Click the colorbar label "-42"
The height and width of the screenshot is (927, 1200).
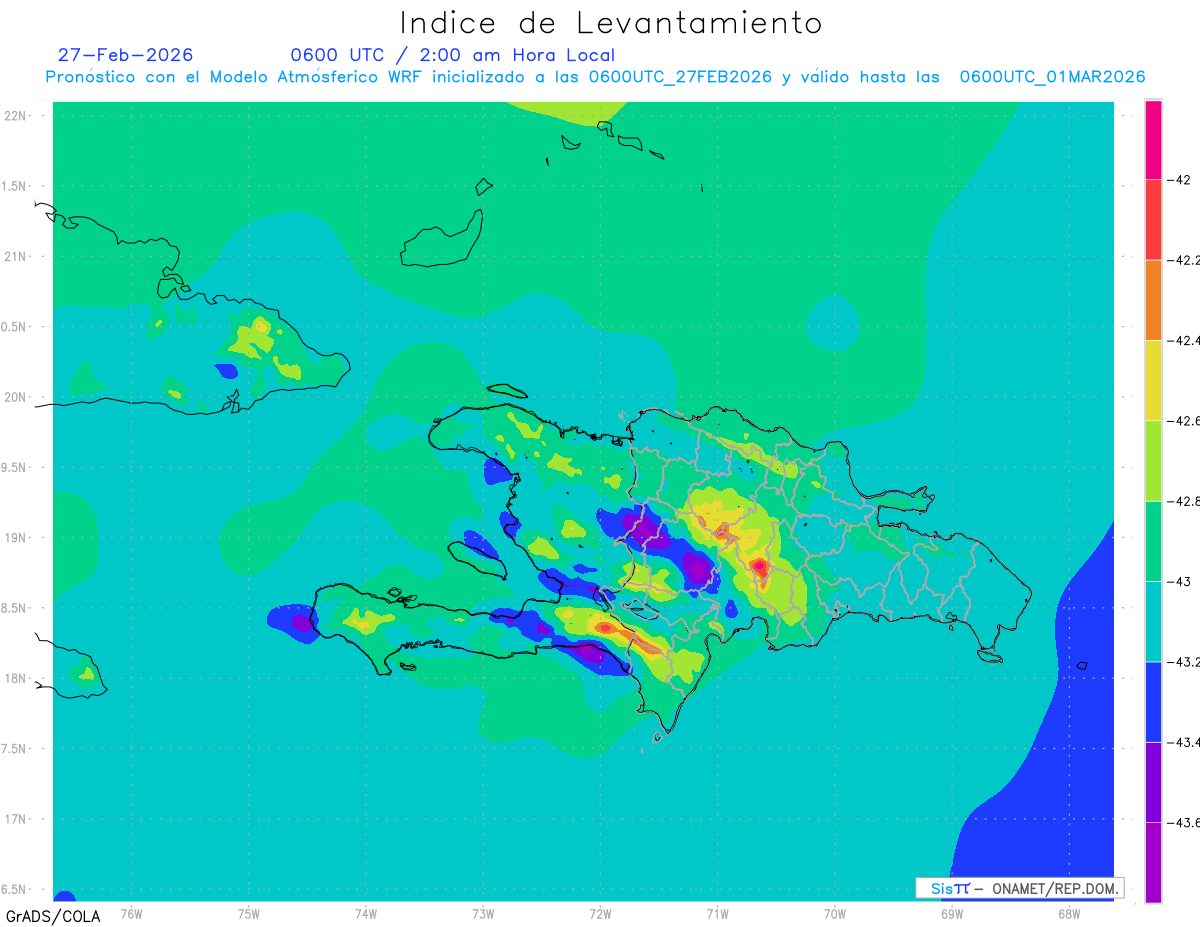(1180, 180)
